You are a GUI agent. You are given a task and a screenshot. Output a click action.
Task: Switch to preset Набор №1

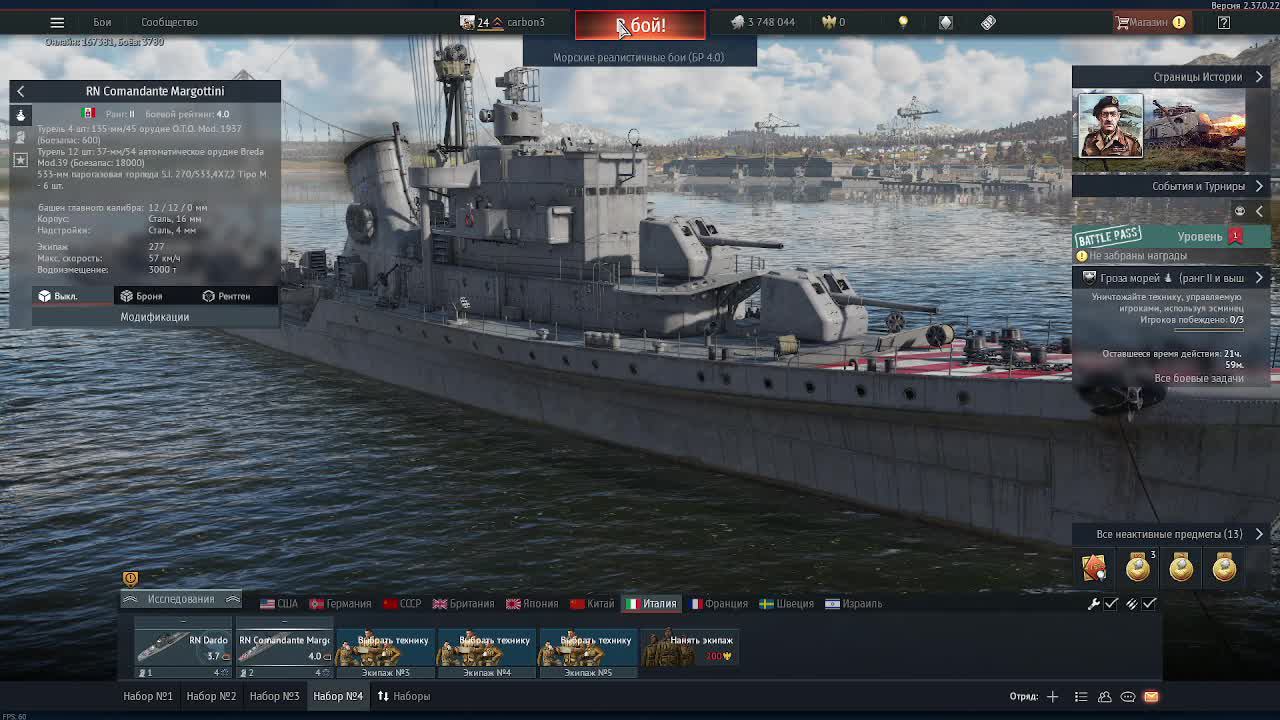[x=148, y=696]
